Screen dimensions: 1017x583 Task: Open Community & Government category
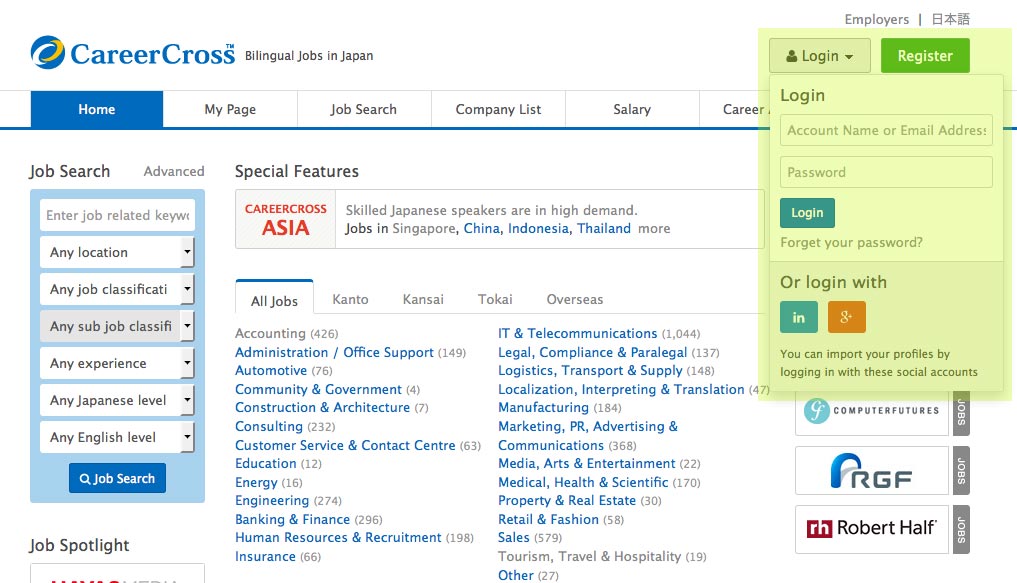(x=318, y=389)
